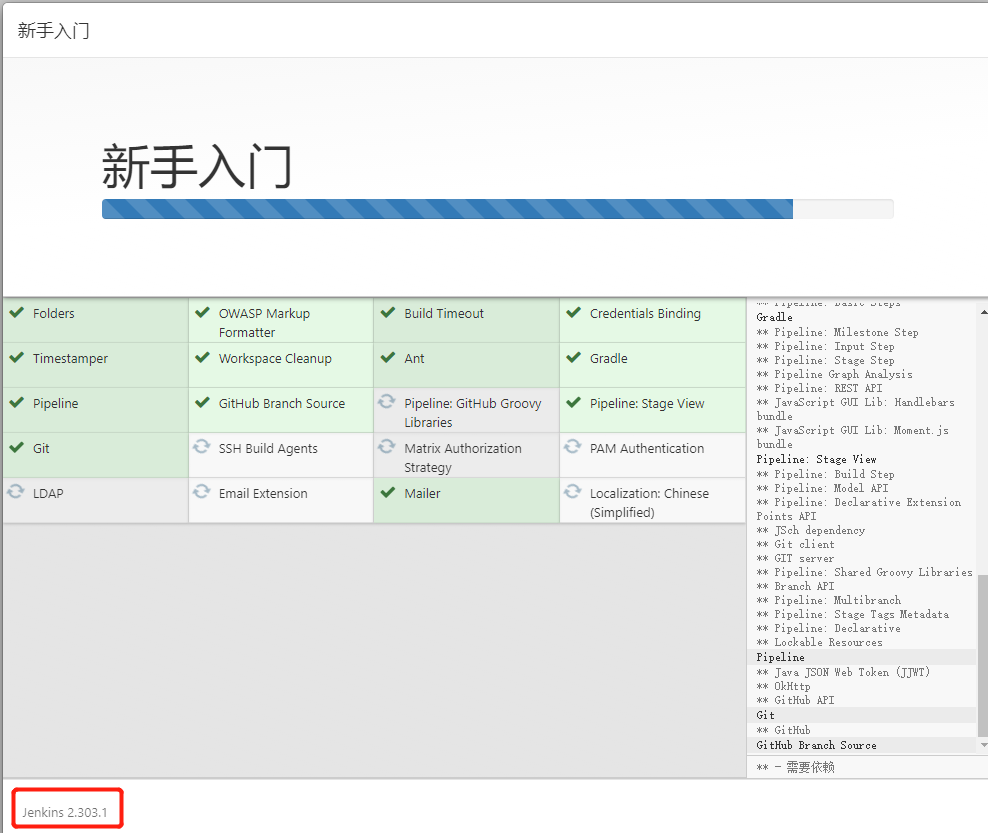Click the "** Pipeline: REST API" log entry

point(819,388)
